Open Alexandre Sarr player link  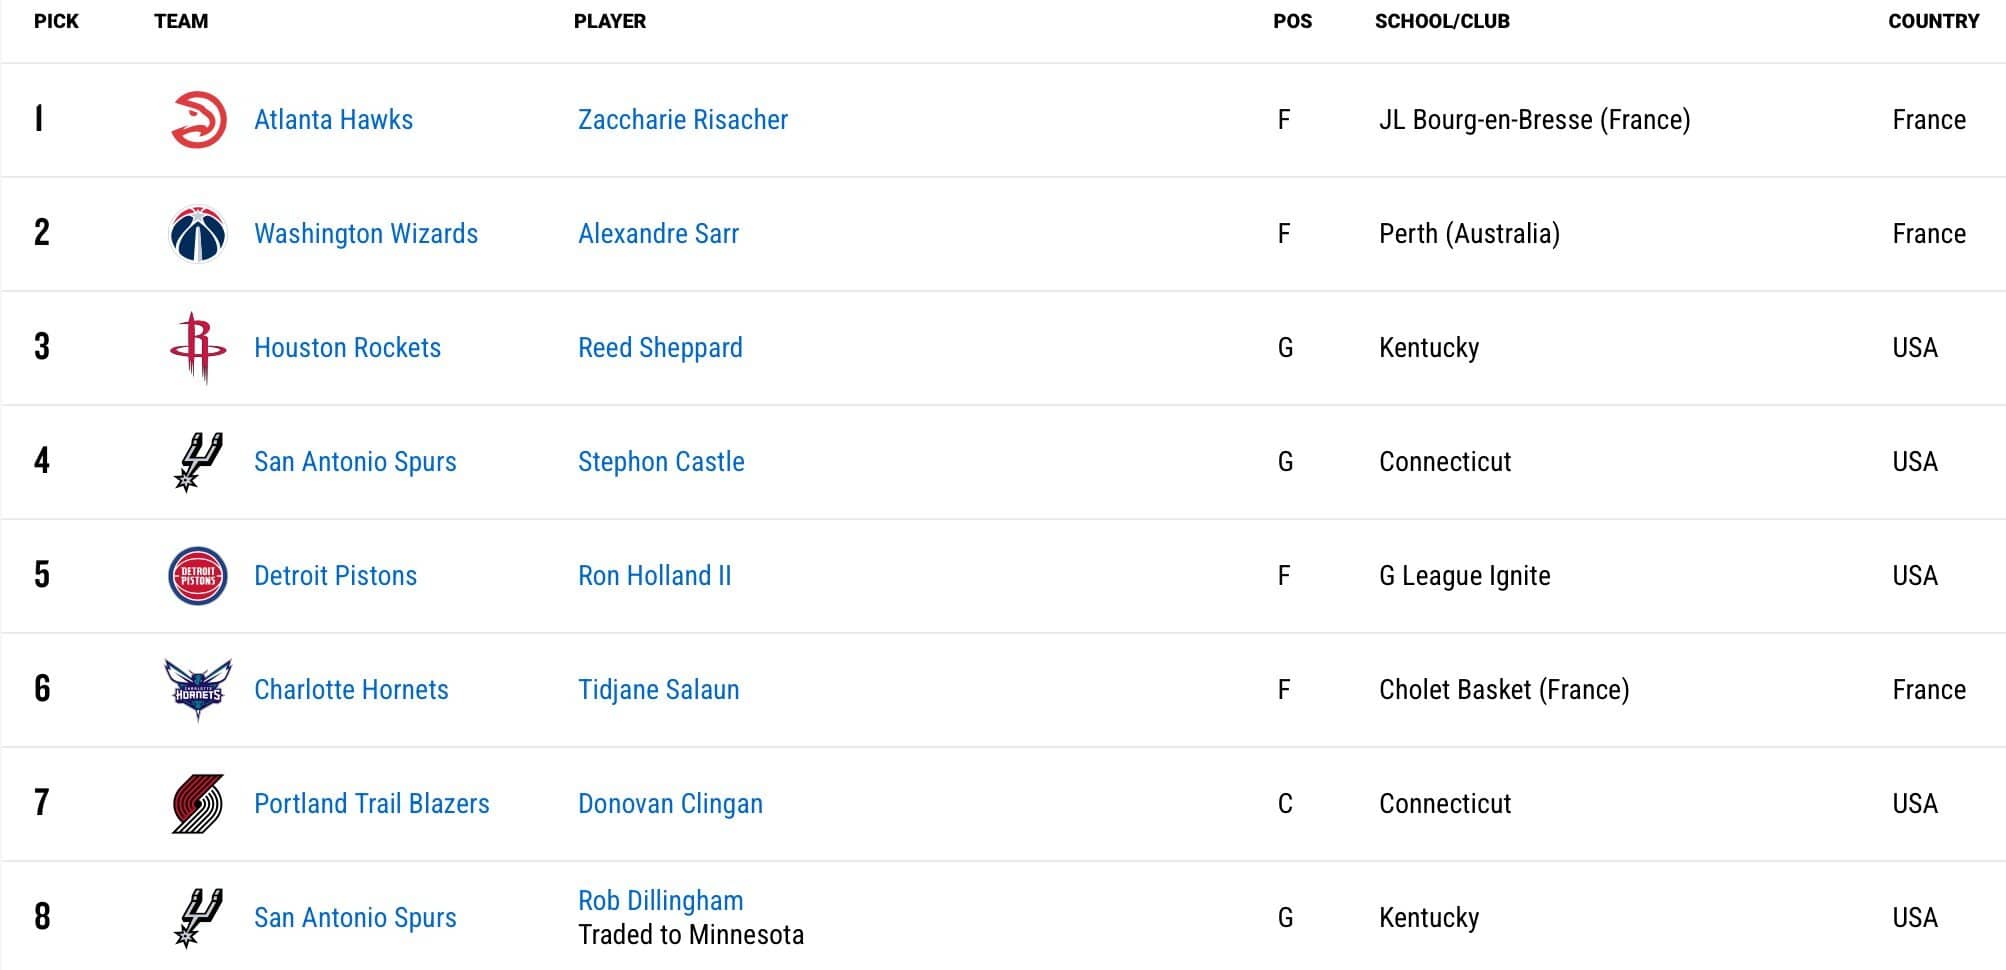[658, 234]
